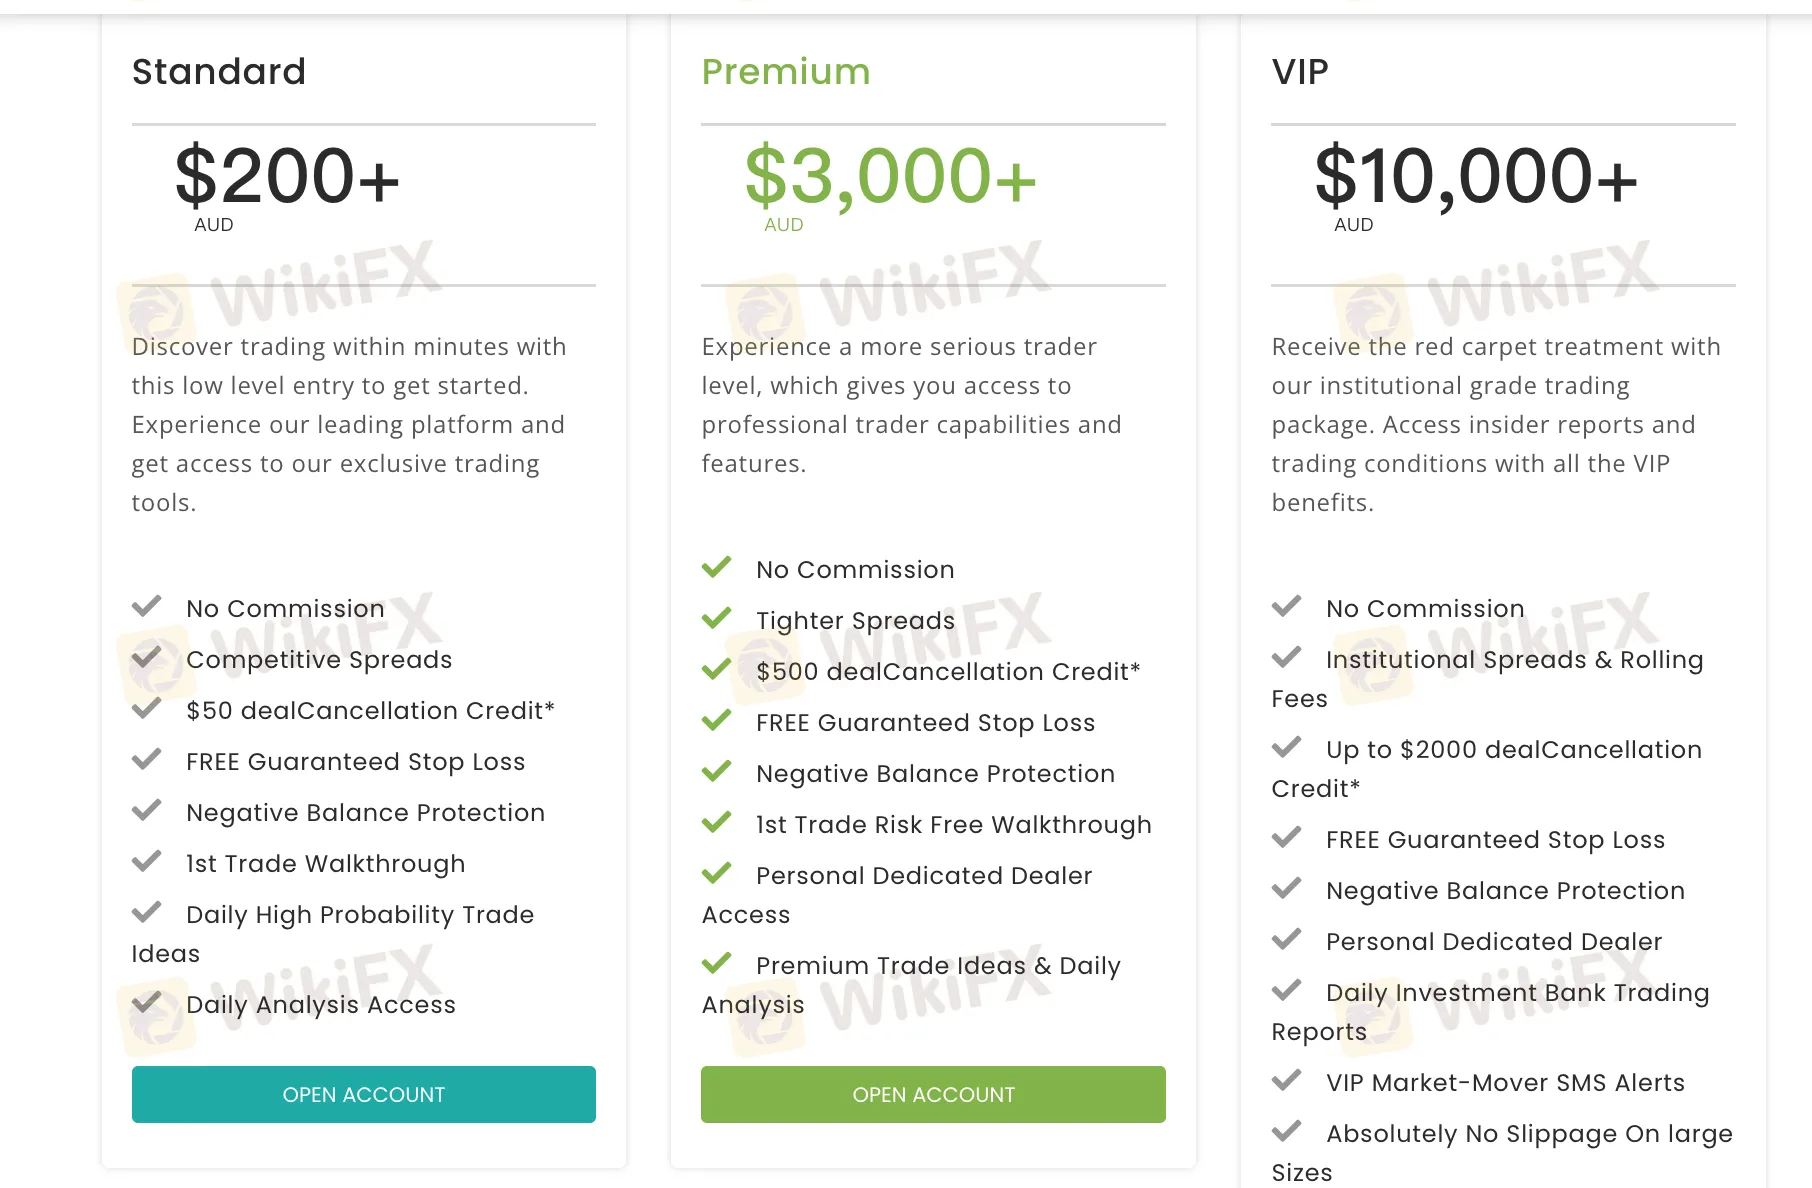Click the checkmark beside Institutional Spreads & Rolling Fees
The image size is (1812, 1188).
coord(1287,657)
